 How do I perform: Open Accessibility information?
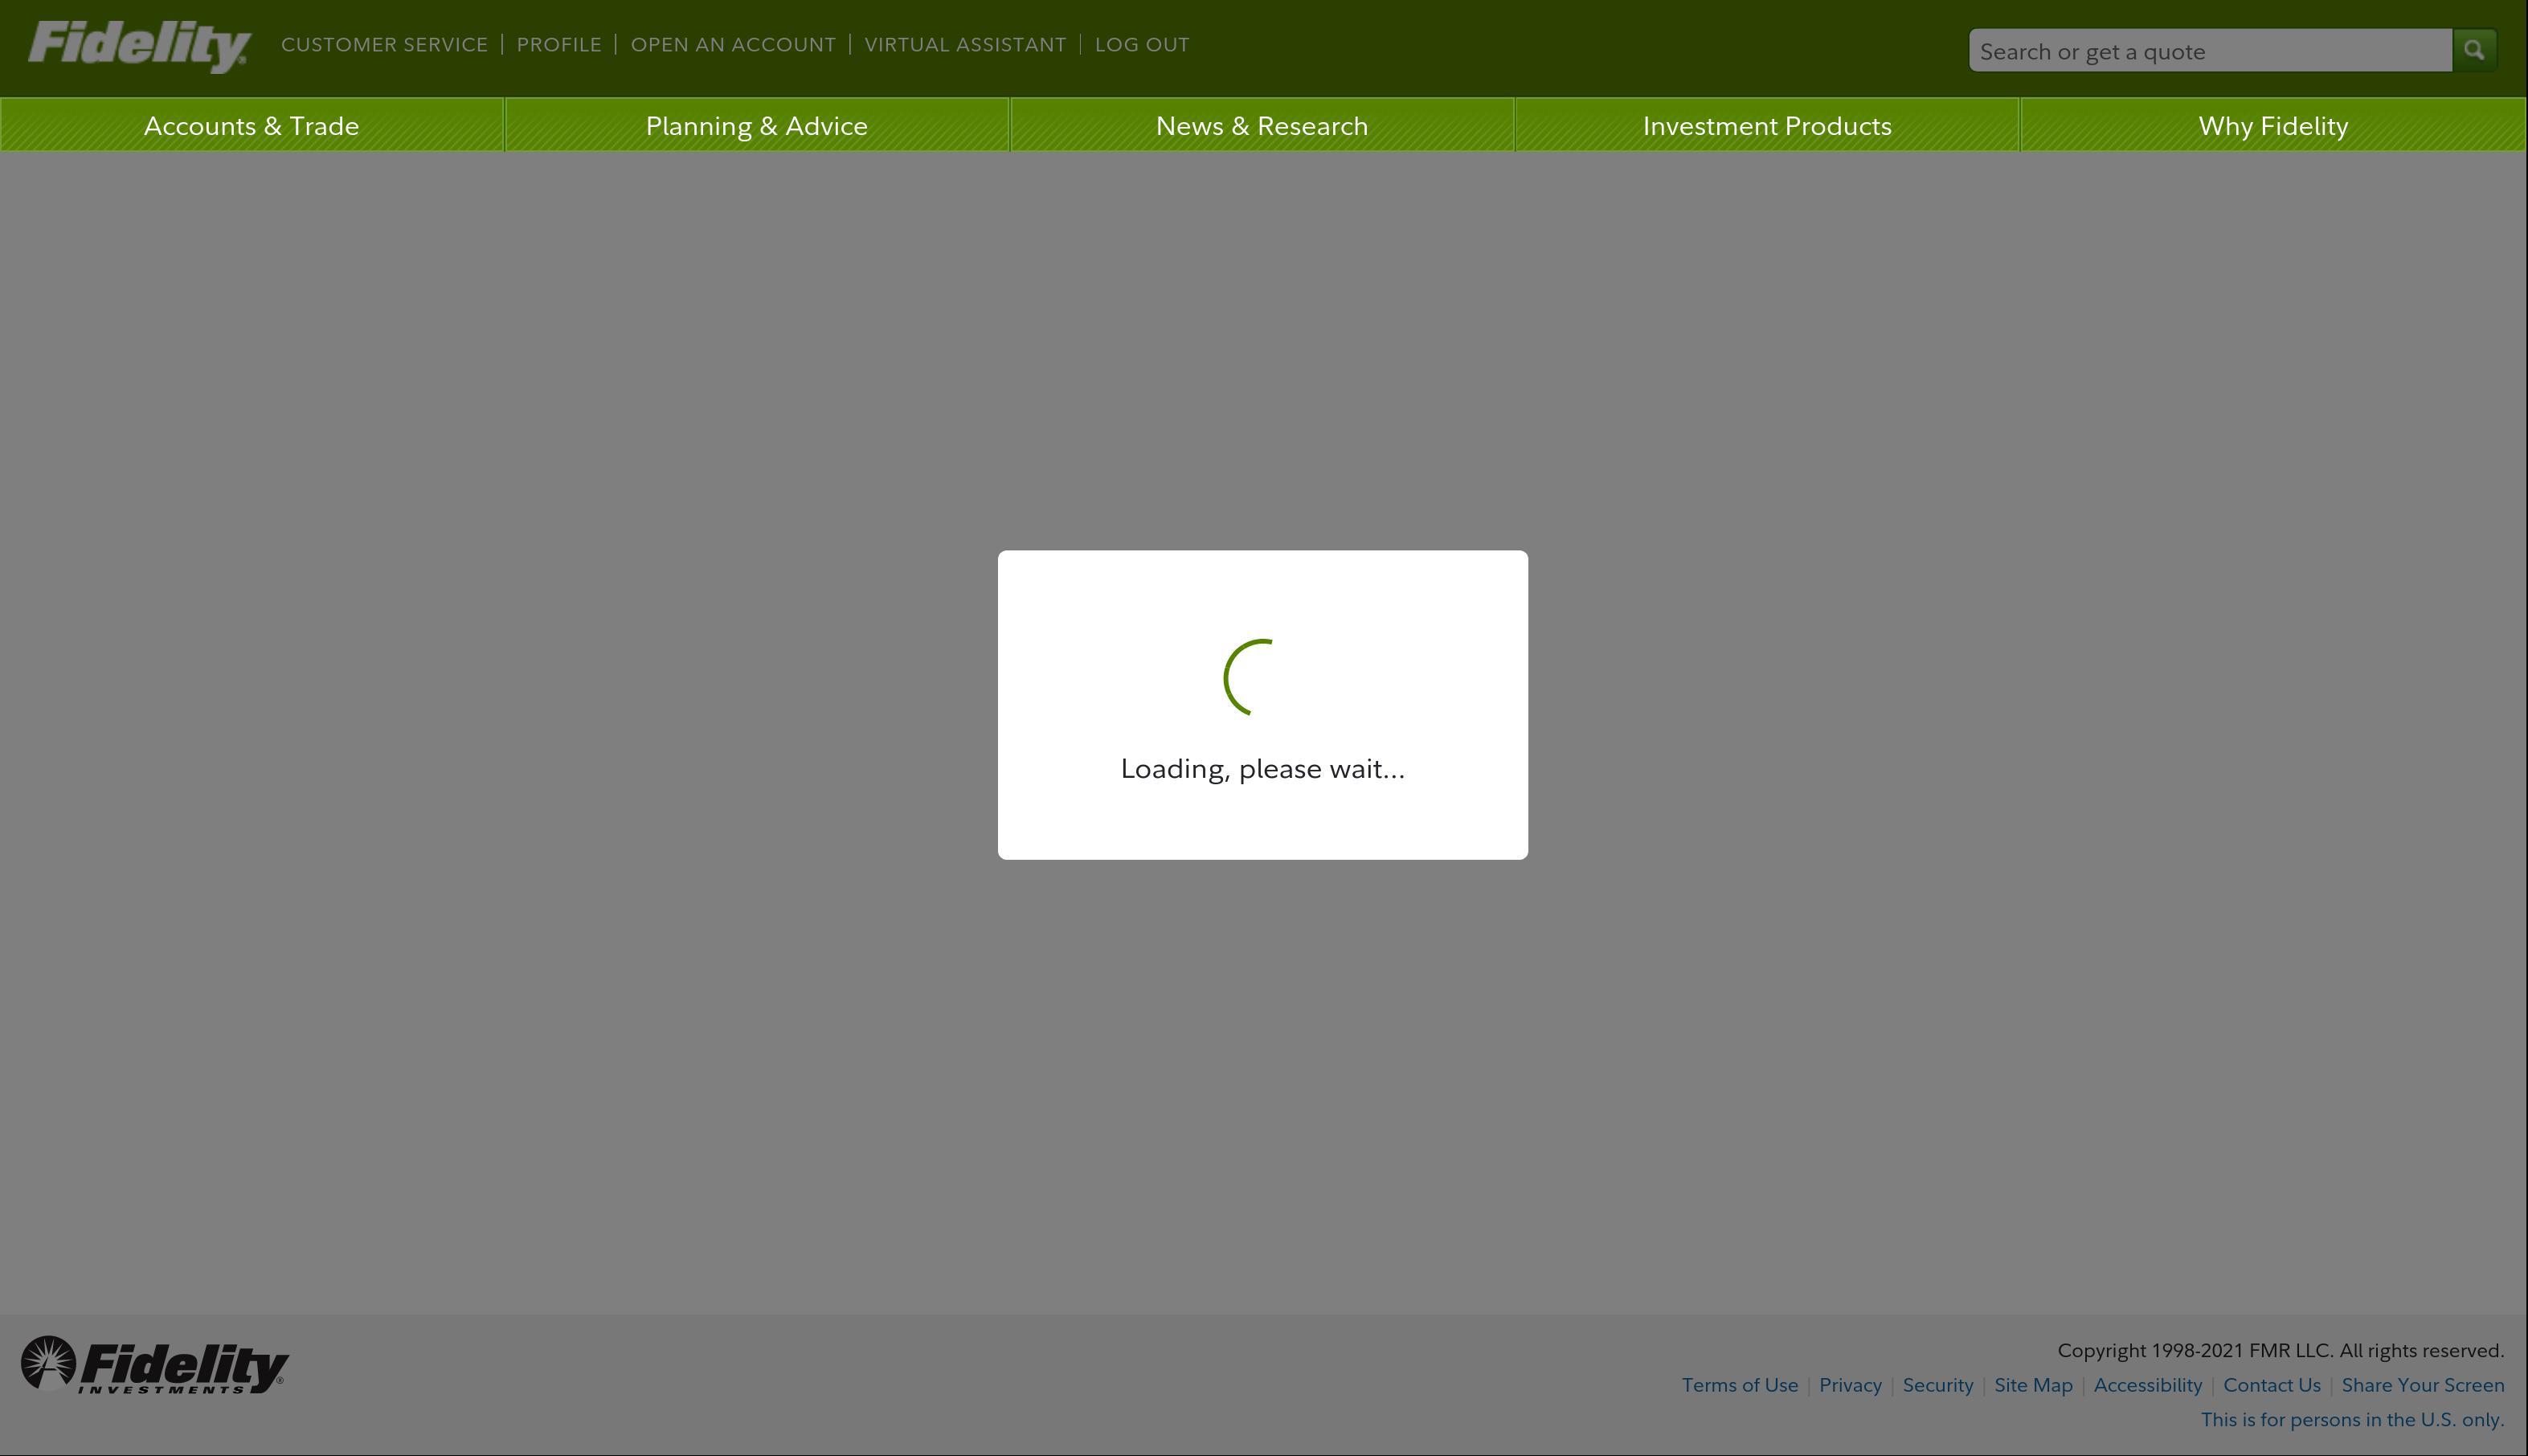coord(2147,1385)
